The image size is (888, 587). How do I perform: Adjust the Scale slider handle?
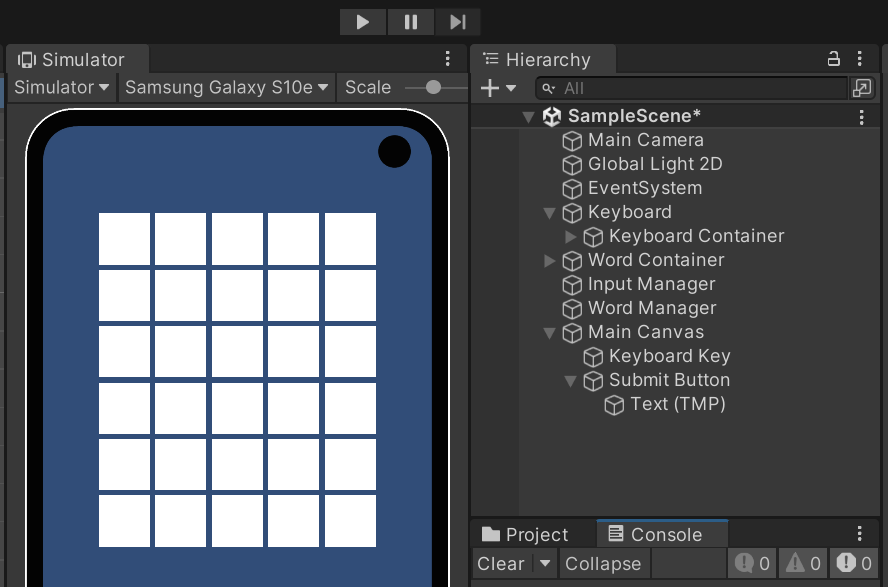433,87
